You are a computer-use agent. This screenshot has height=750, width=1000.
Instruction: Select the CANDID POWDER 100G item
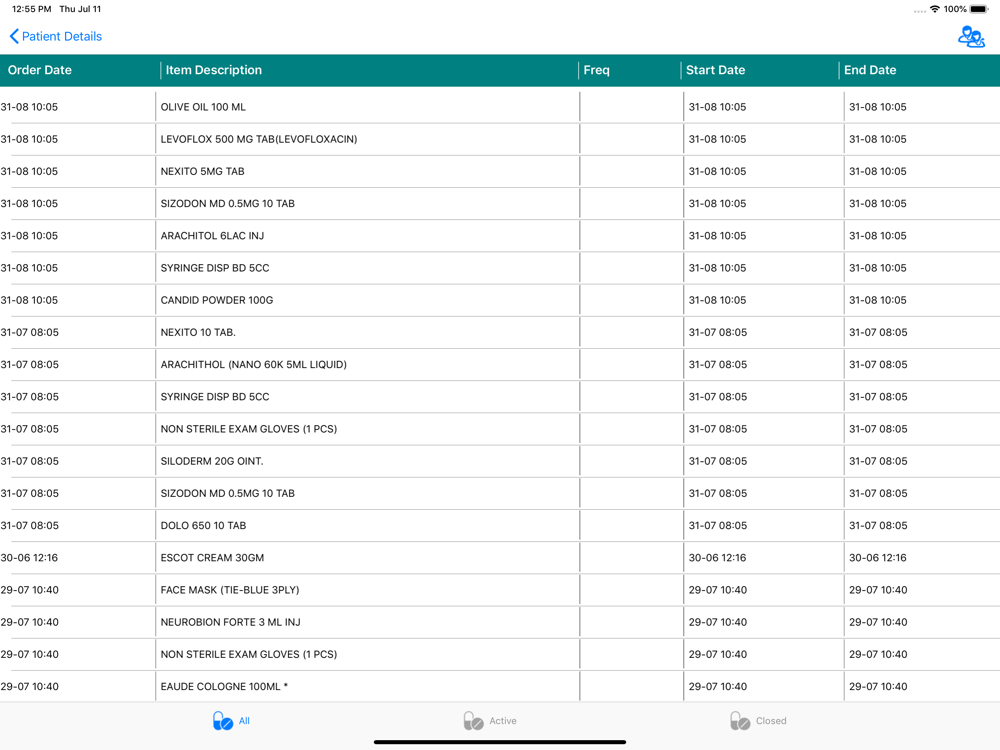pos(217,300)
